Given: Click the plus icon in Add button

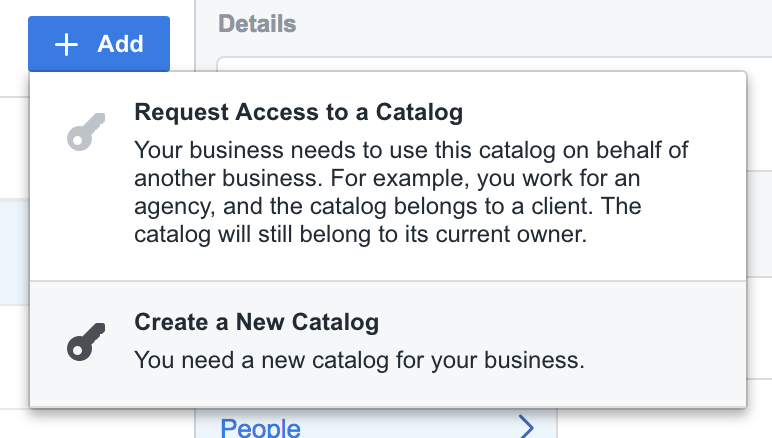Looking at the screenshot, I should click(67, 44).
